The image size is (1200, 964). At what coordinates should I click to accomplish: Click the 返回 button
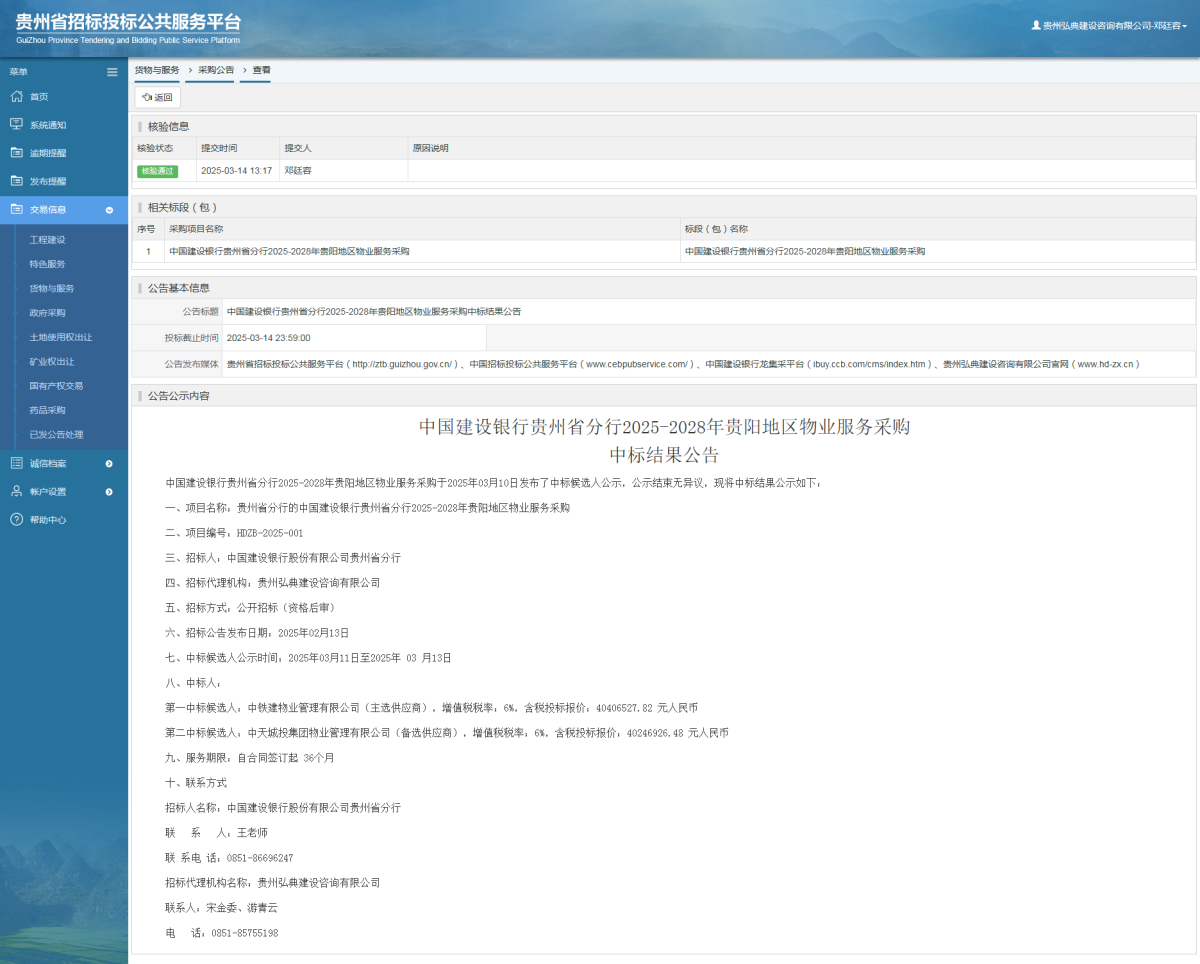[x=157, y=97]
